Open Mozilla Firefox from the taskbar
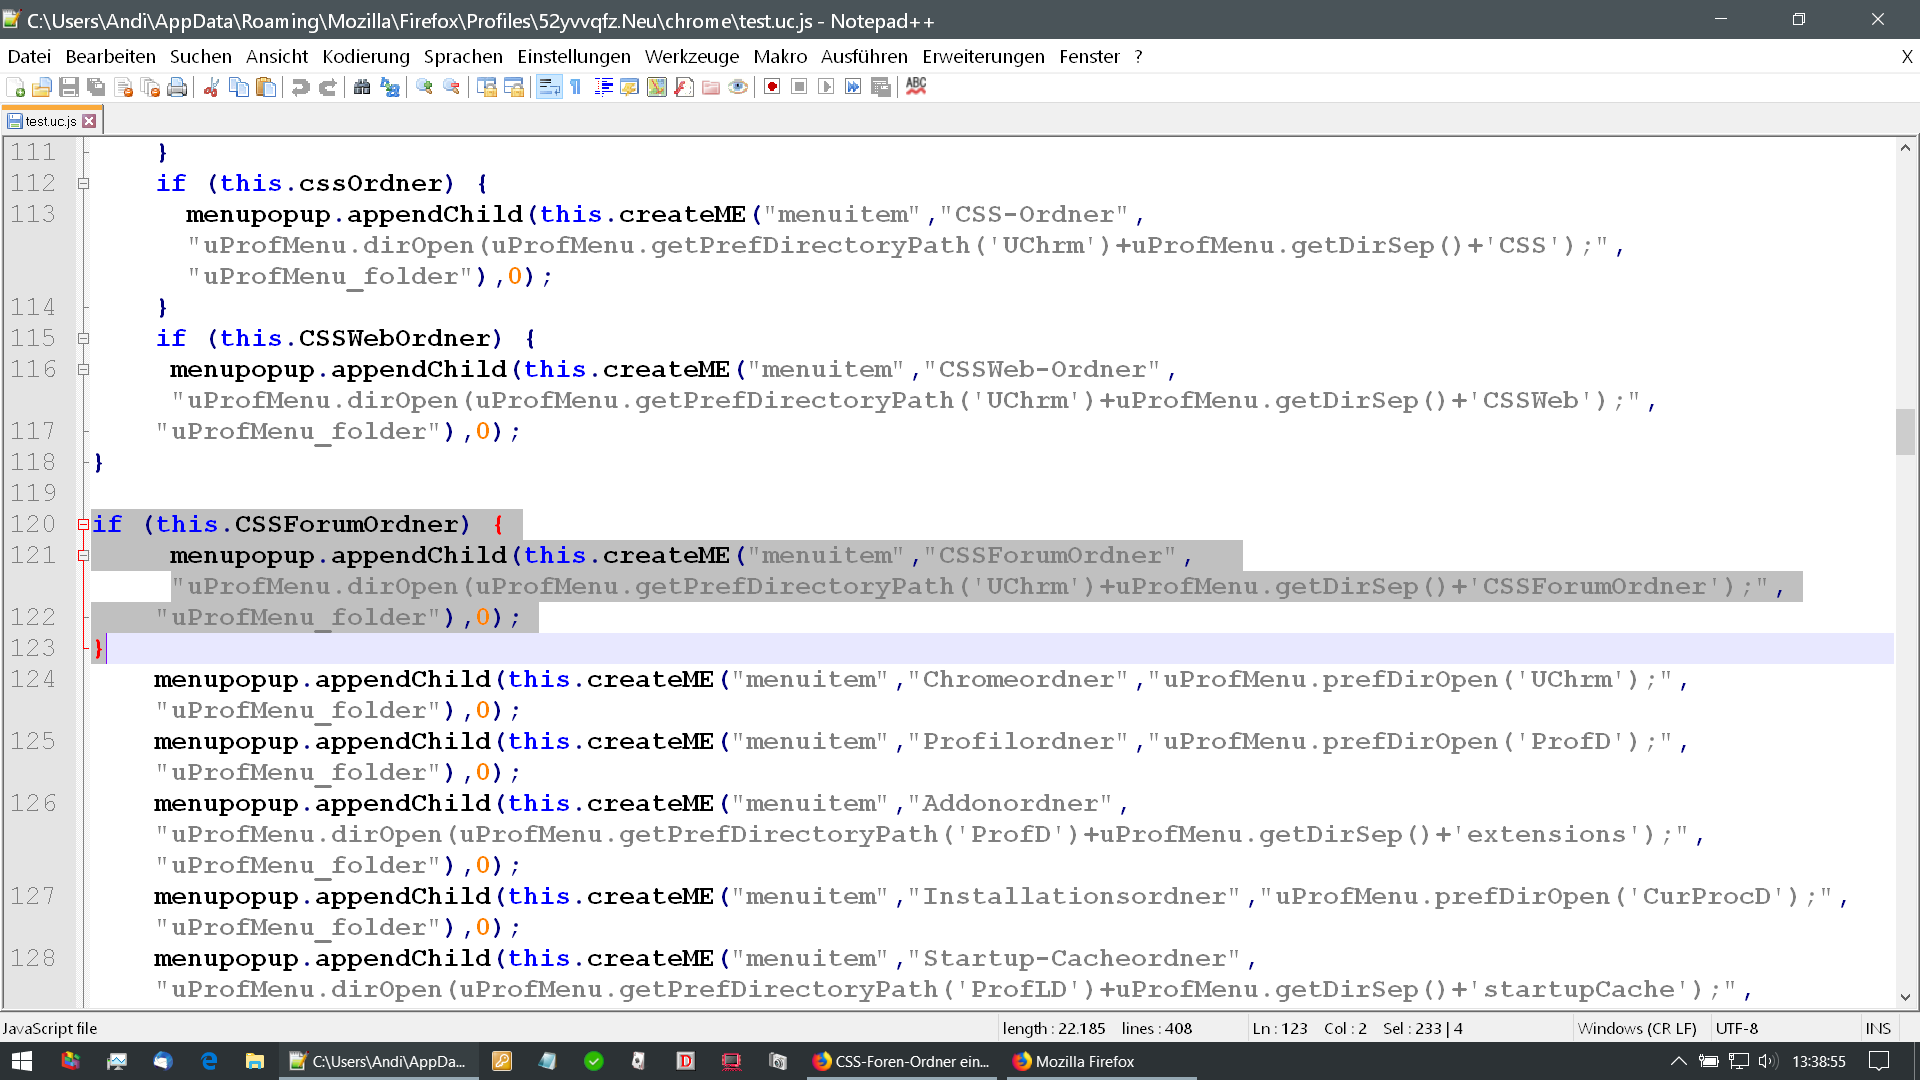The image size is (1920, 1080). [1073, 1061]
